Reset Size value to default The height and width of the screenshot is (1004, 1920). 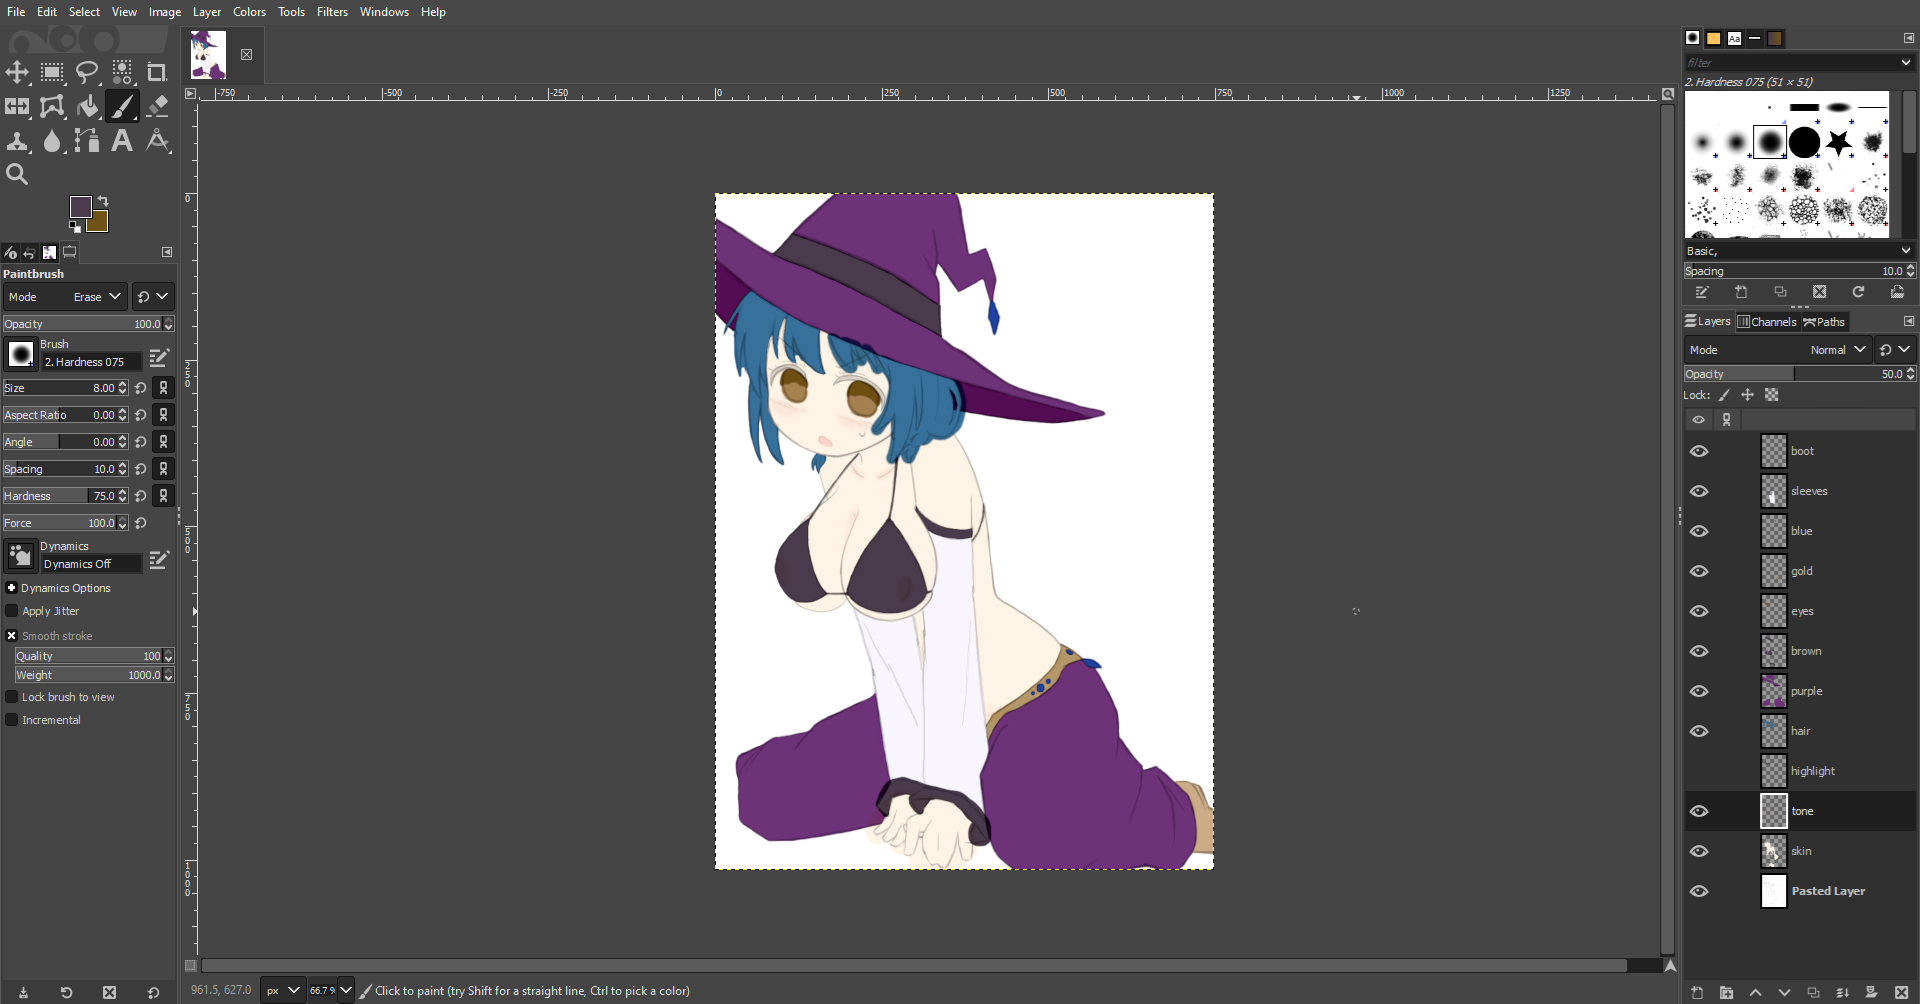pyautogui.click(x=141, y=388)
